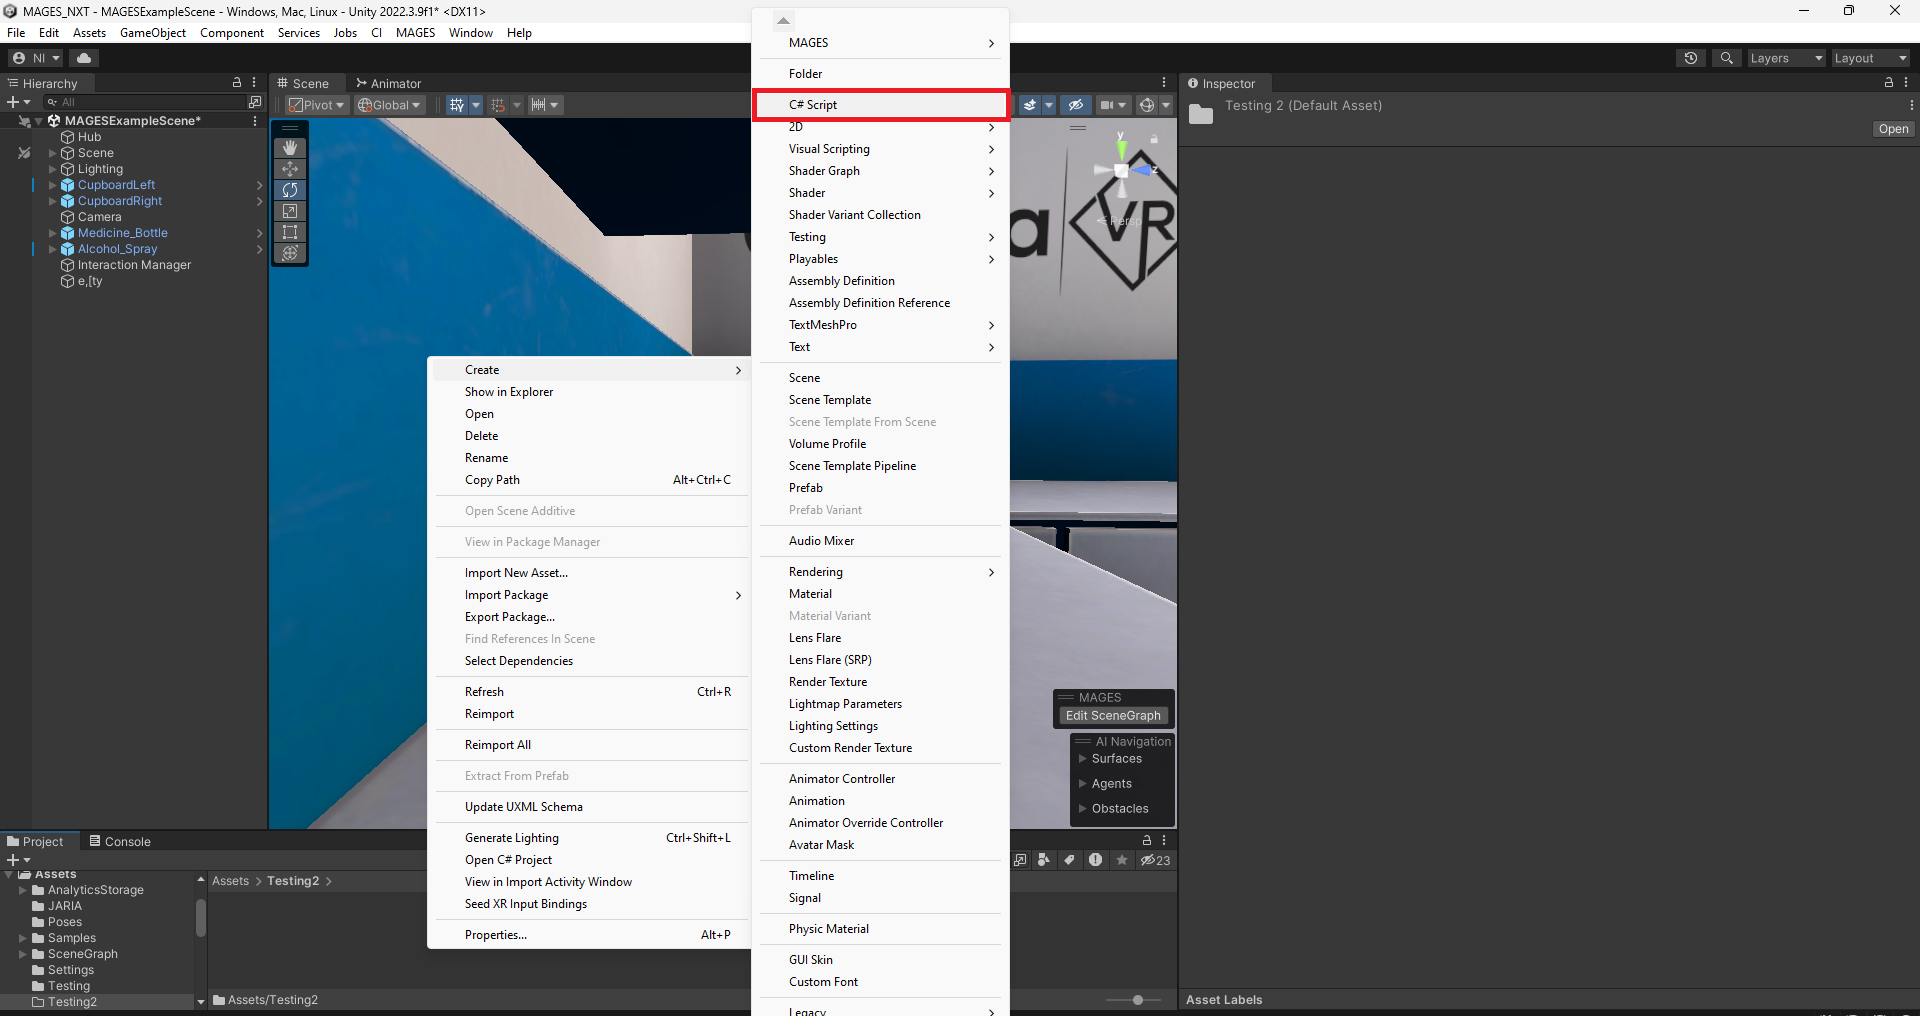This screenshot has width=1920, height=1016.
Task: Click the Hierarchy search-by-type icon
Action: click(255, 102)
